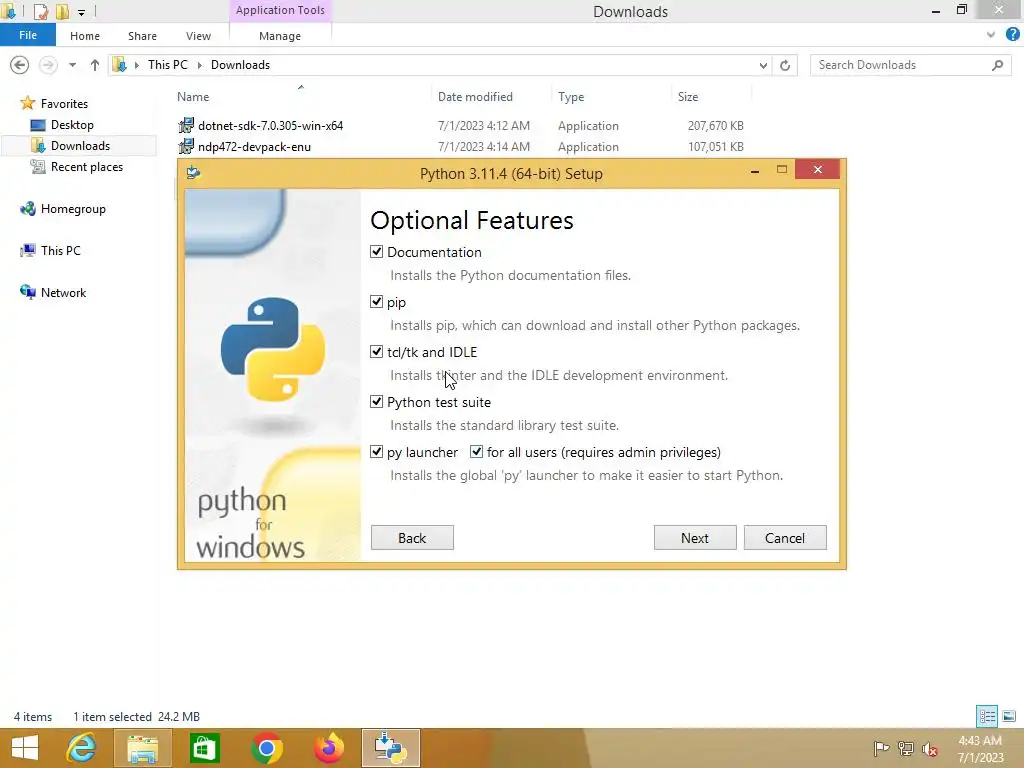The width and height of the screenshot is (1024, 768).
Task: Open recent locations dropdown arrow
Action: coord(72,65)
